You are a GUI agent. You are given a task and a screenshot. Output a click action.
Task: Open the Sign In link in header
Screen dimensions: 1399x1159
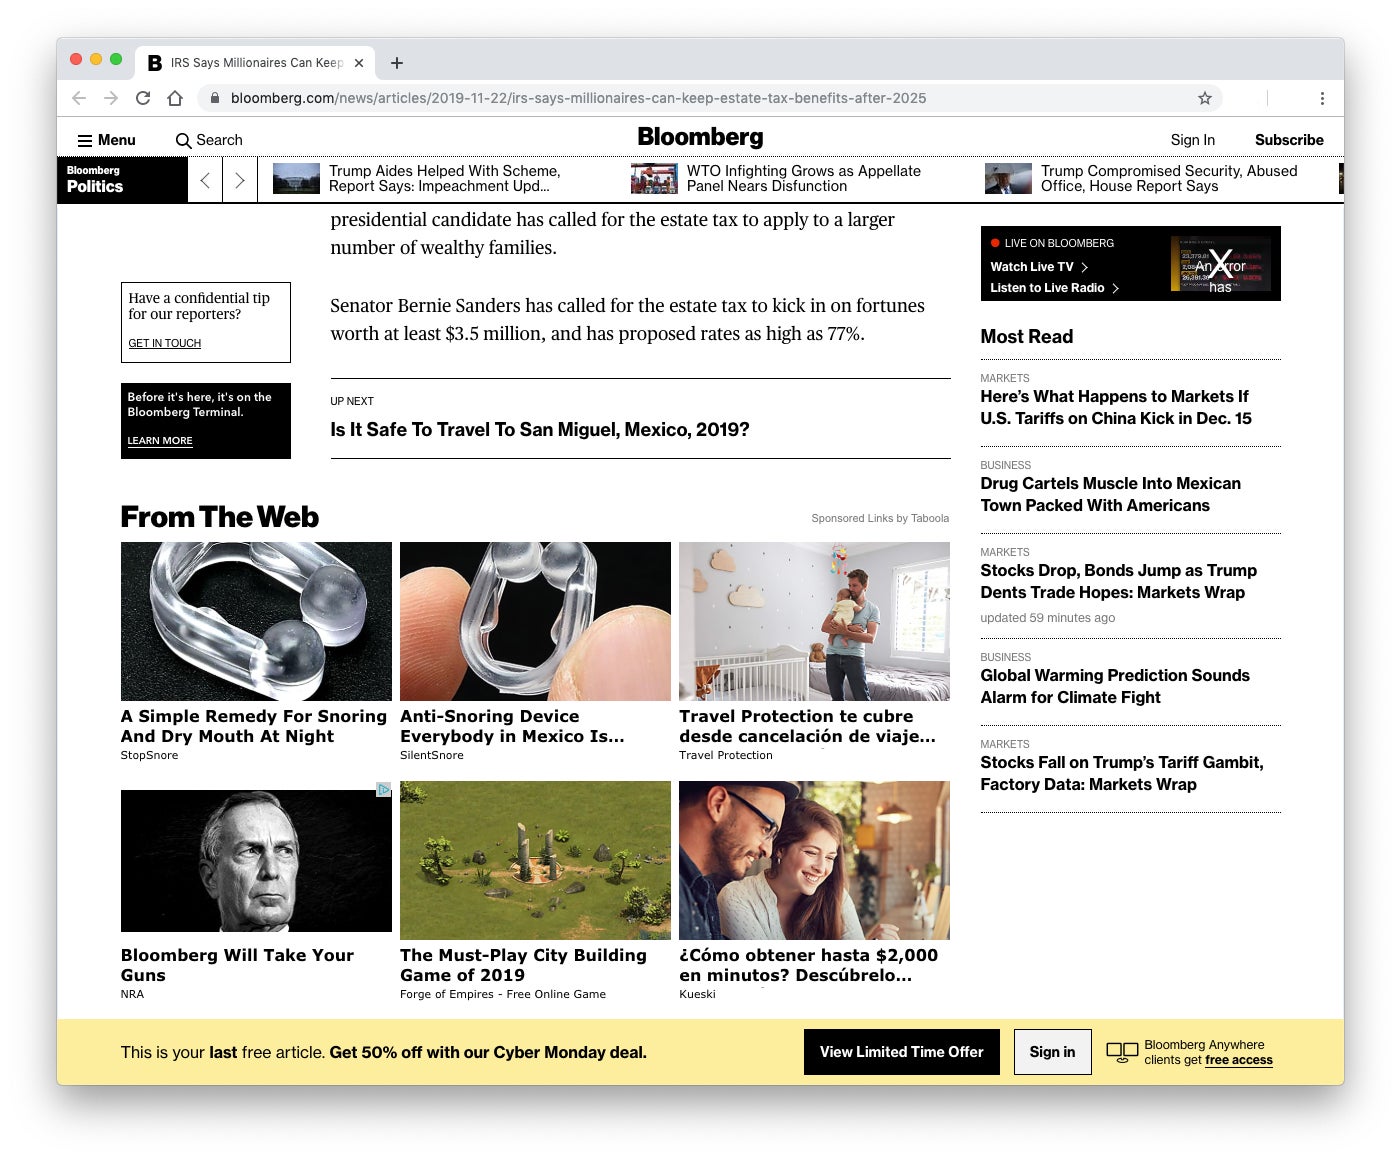[x=1192, y=140]
